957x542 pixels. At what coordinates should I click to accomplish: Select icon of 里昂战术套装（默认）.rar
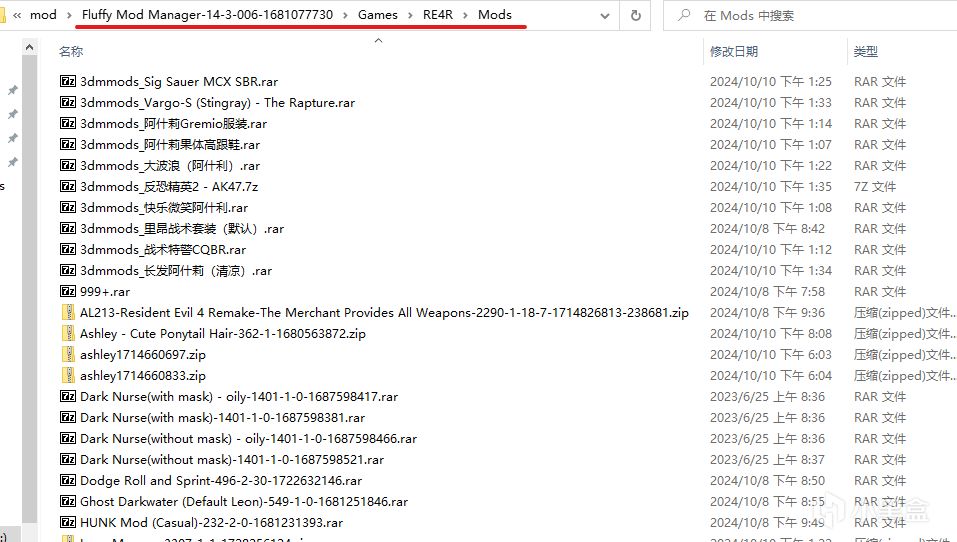click(x=68, y=228)
